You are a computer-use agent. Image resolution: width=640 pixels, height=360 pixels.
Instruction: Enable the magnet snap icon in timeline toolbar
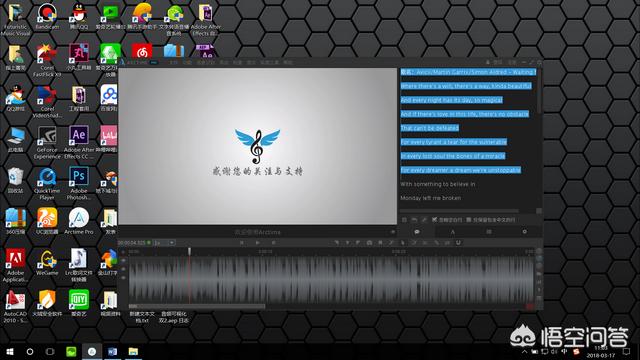(458, 242)
